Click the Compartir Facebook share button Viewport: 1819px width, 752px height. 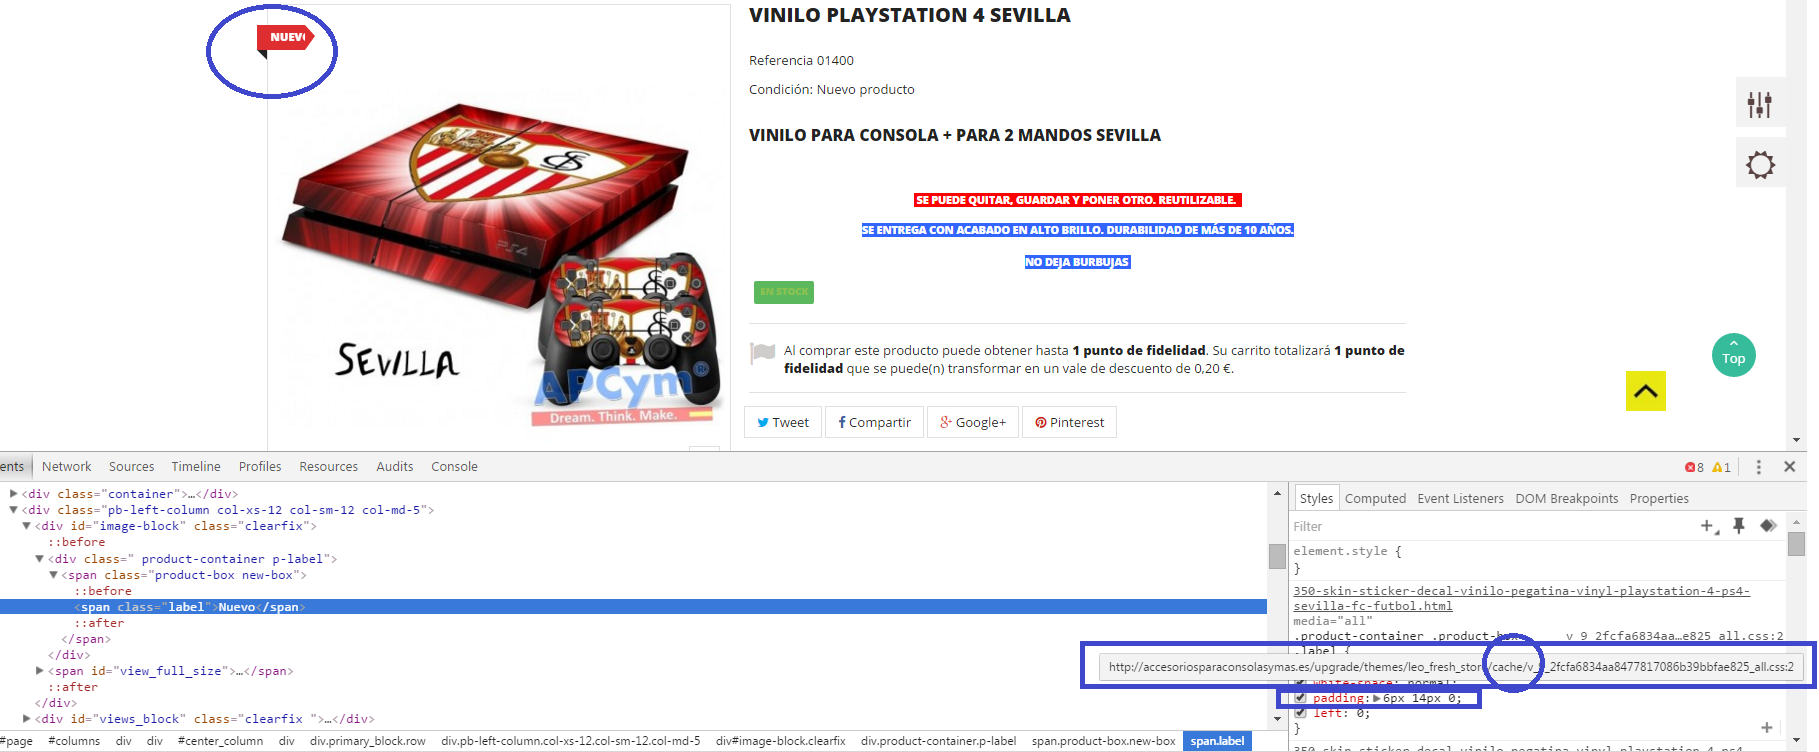(874, 422)
